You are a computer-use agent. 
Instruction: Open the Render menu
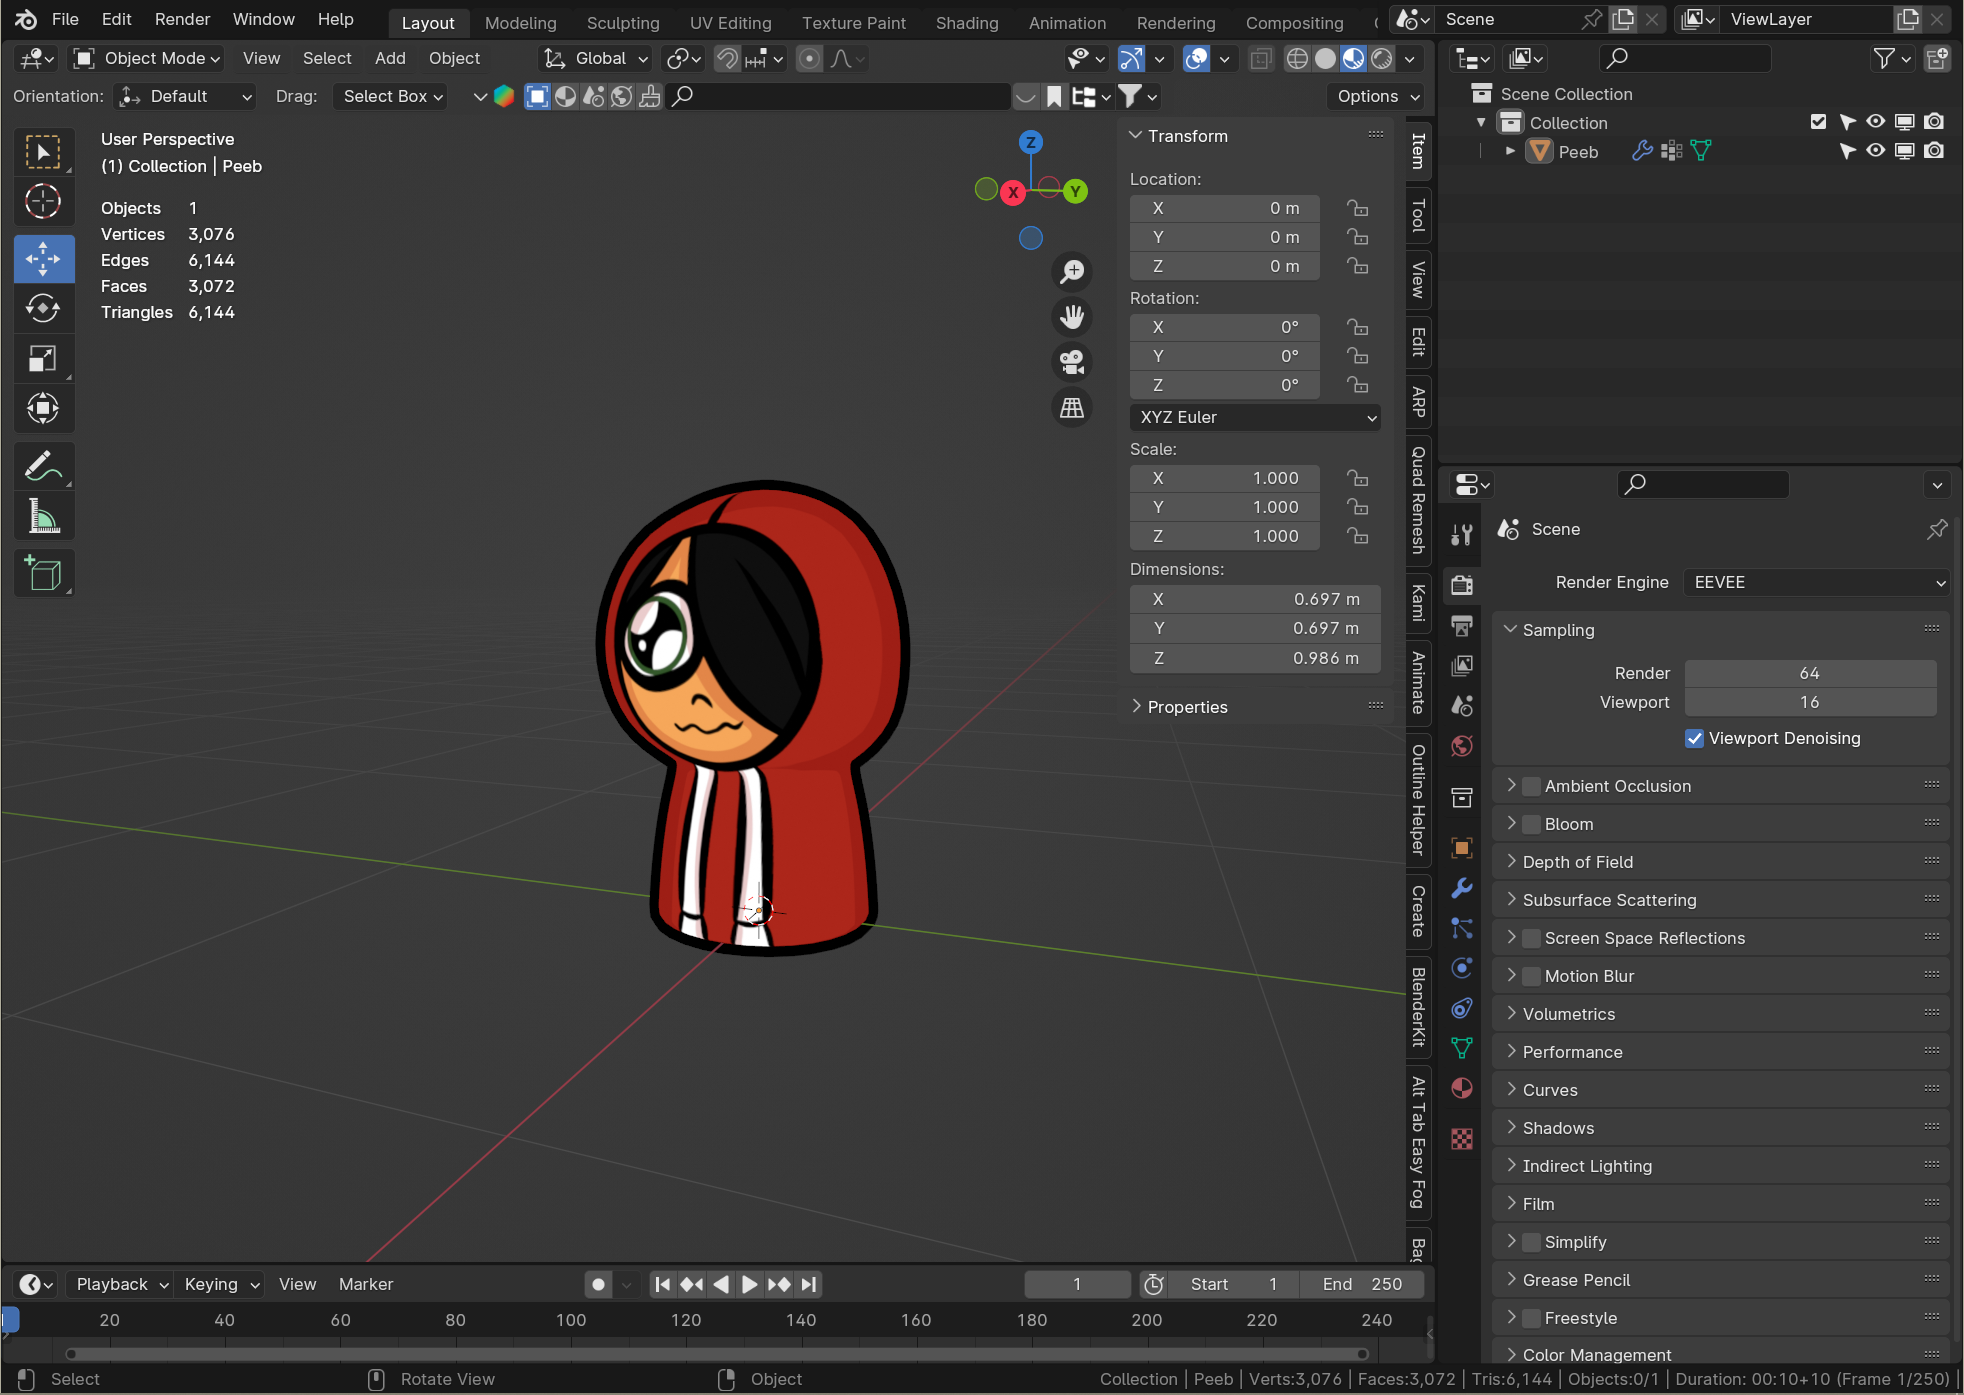click(x=182, y=19)
